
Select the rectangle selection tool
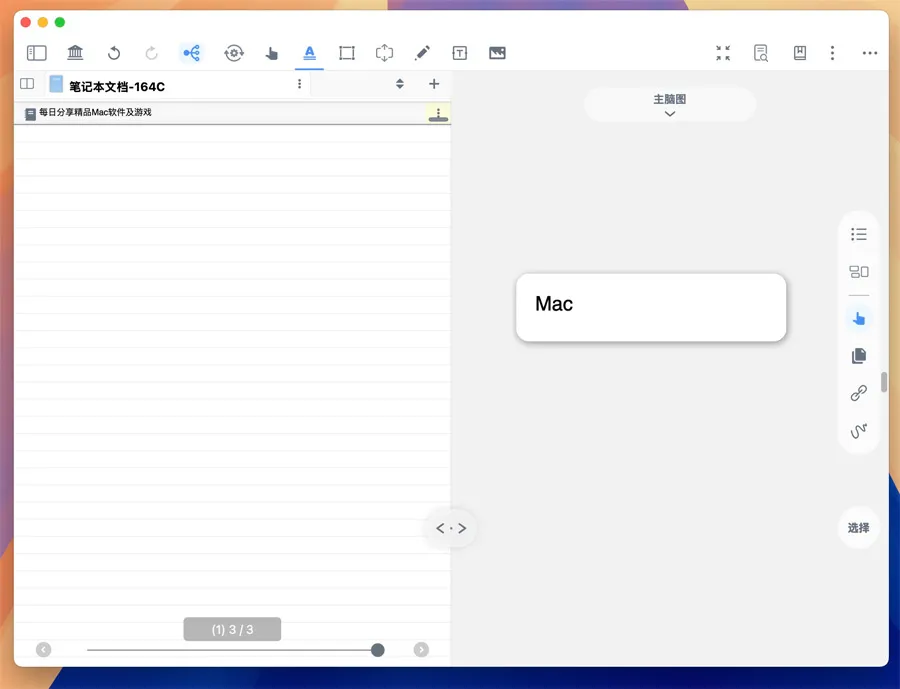pyautogui.click(x=347, y=53)
